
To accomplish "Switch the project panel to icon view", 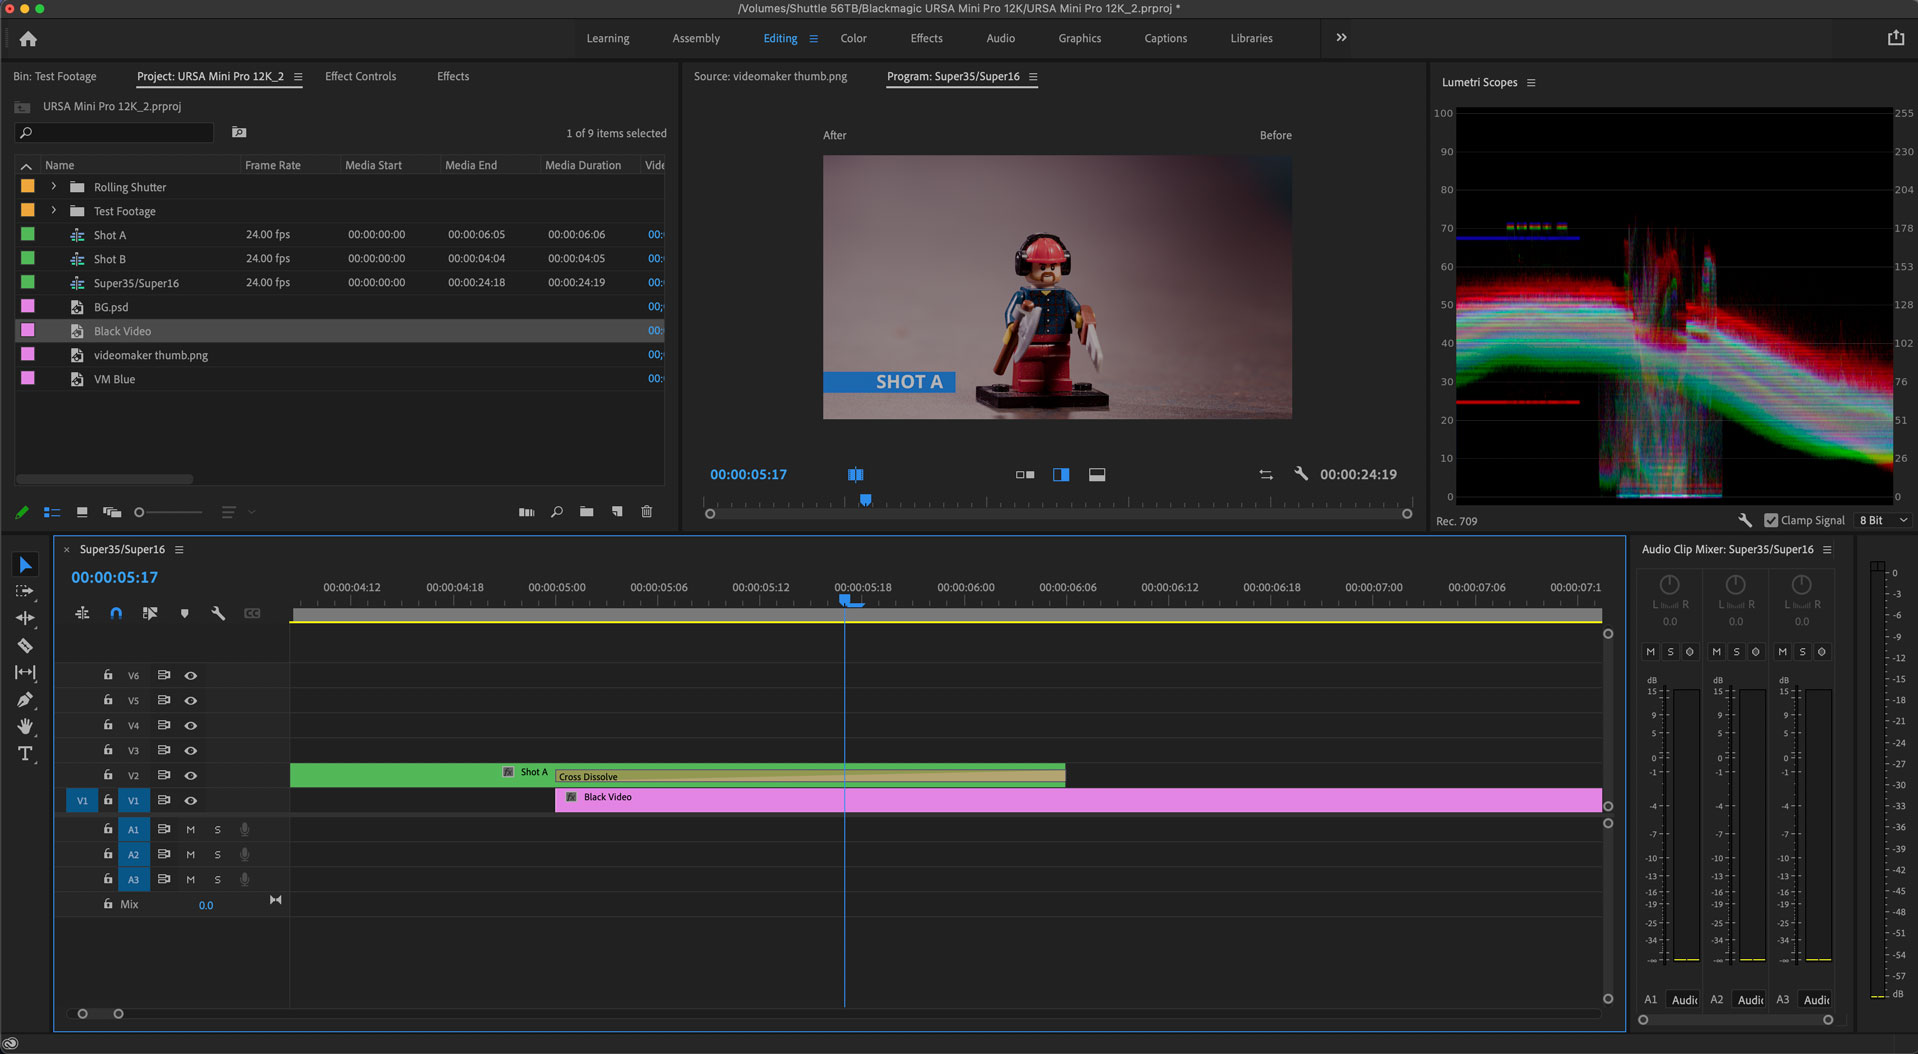I will [x=81, y=511].
